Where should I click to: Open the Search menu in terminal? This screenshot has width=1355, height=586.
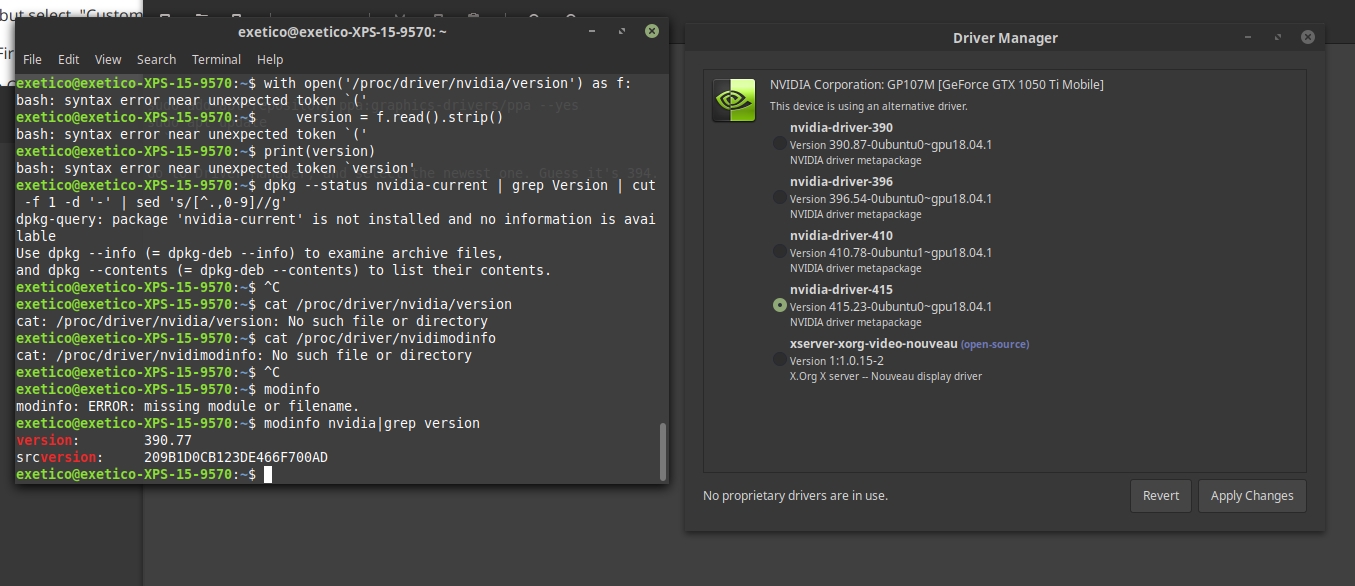point(156,60)
